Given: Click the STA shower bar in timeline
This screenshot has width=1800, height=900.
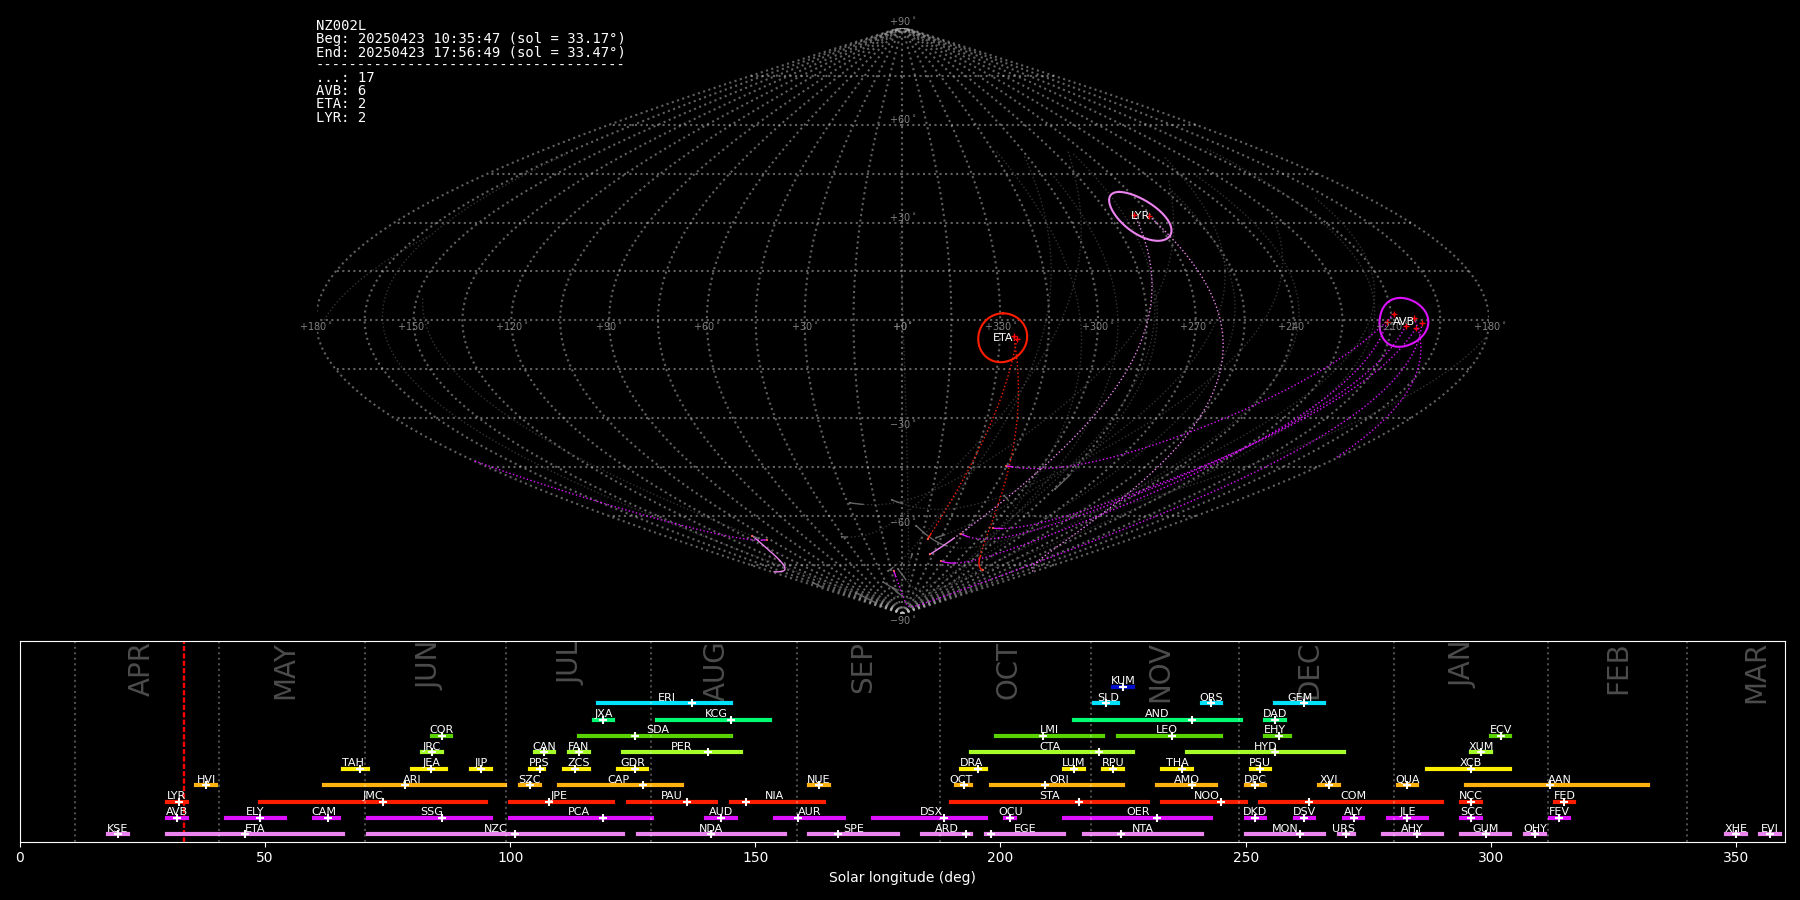Looking at the screenshot, I should coord(1049,802).
